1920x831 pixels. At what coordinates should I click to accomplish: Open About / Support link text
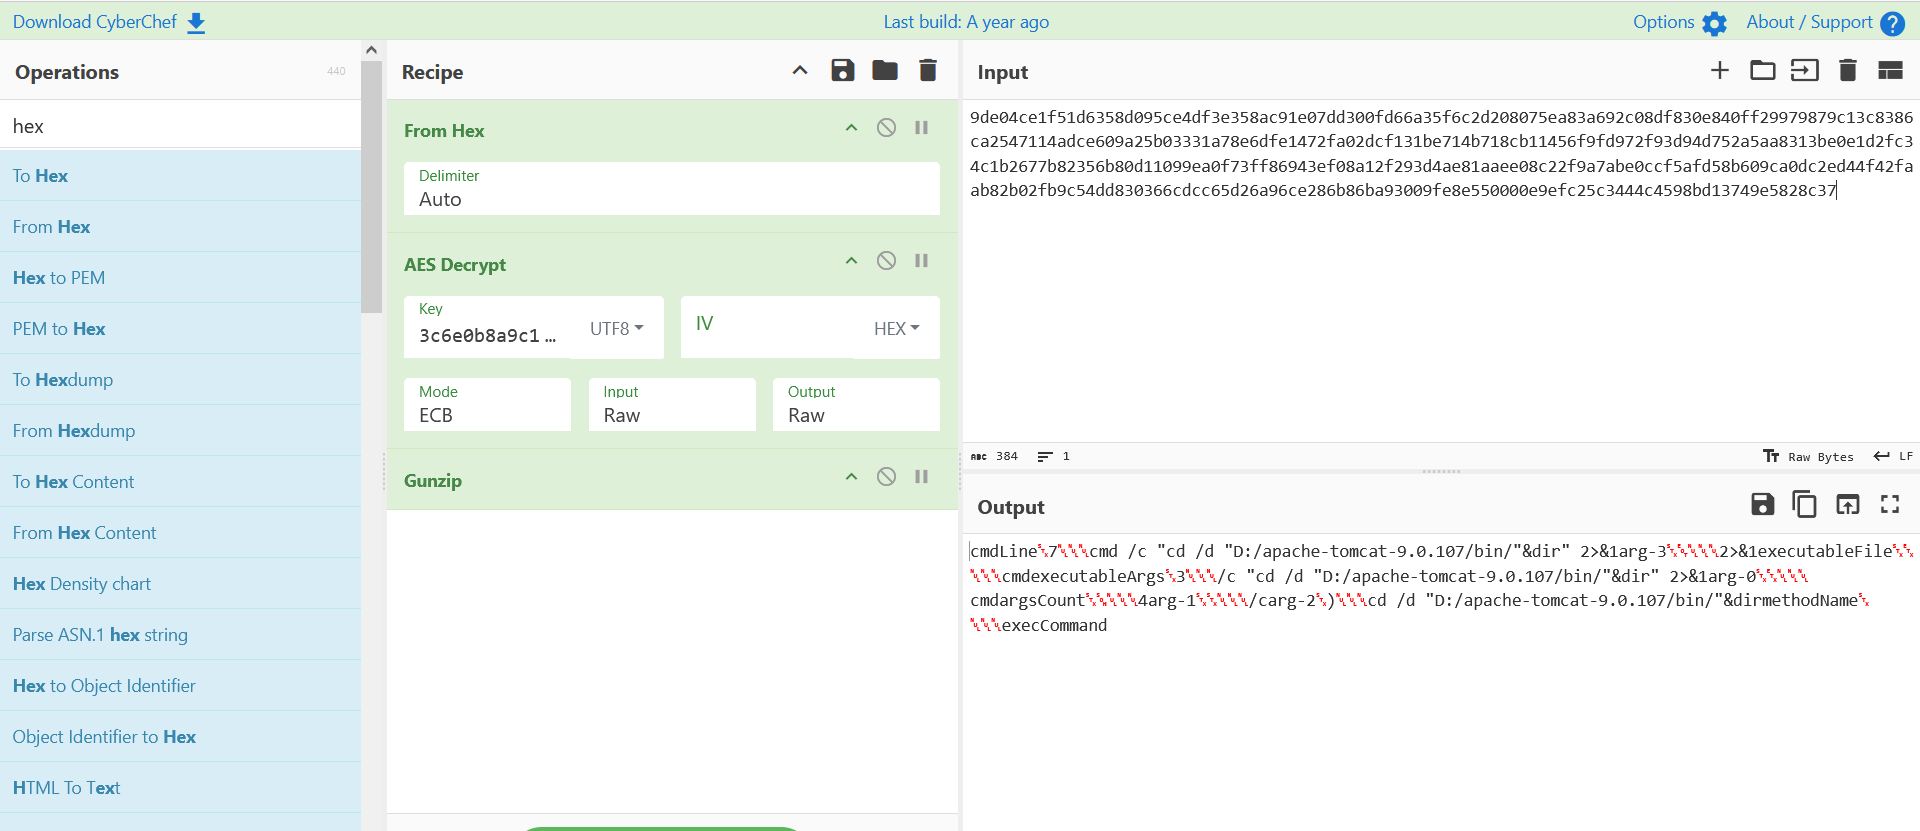pyautogui.click(x=1809, y=22)
